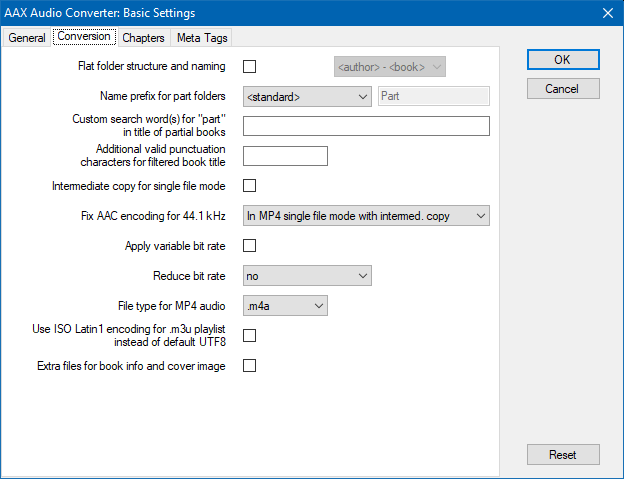Focus the custom search words input field
This screenshot has height=479, width=624.
pos(366,126)
